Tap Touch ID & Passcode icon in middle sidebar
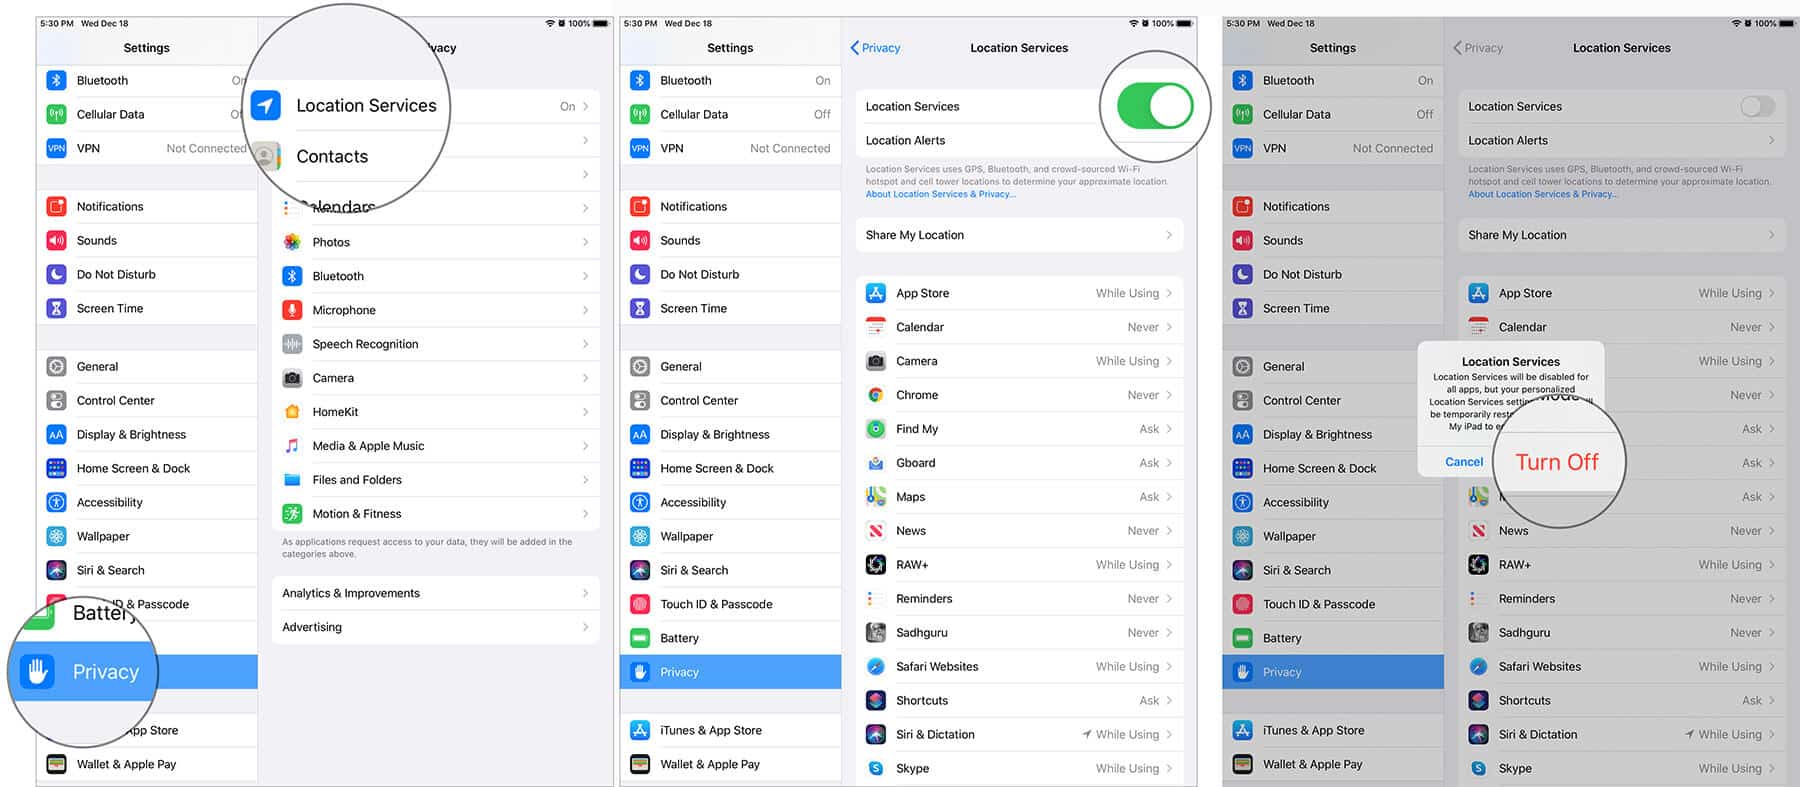 pyautogui.click(x=640, y=604)
